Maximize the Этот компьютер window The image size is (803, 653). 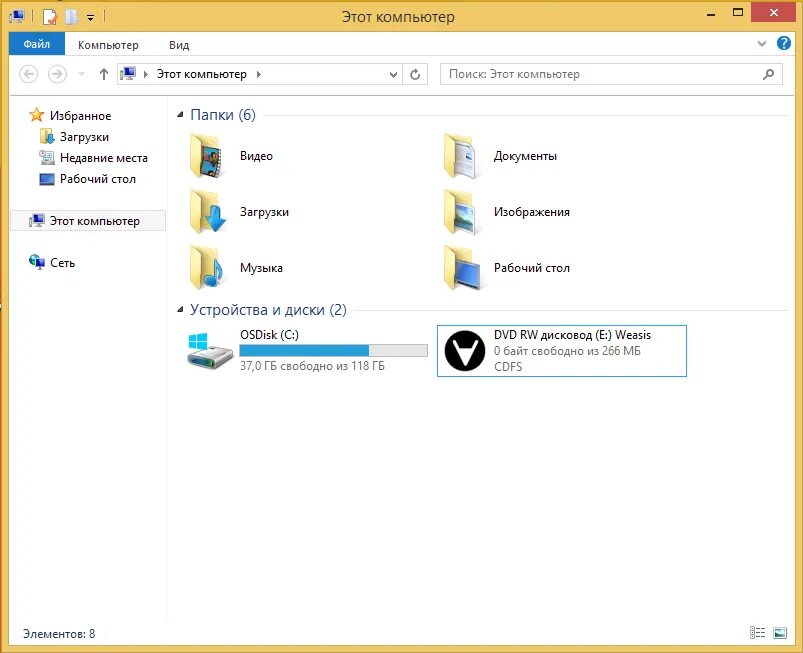738,13
